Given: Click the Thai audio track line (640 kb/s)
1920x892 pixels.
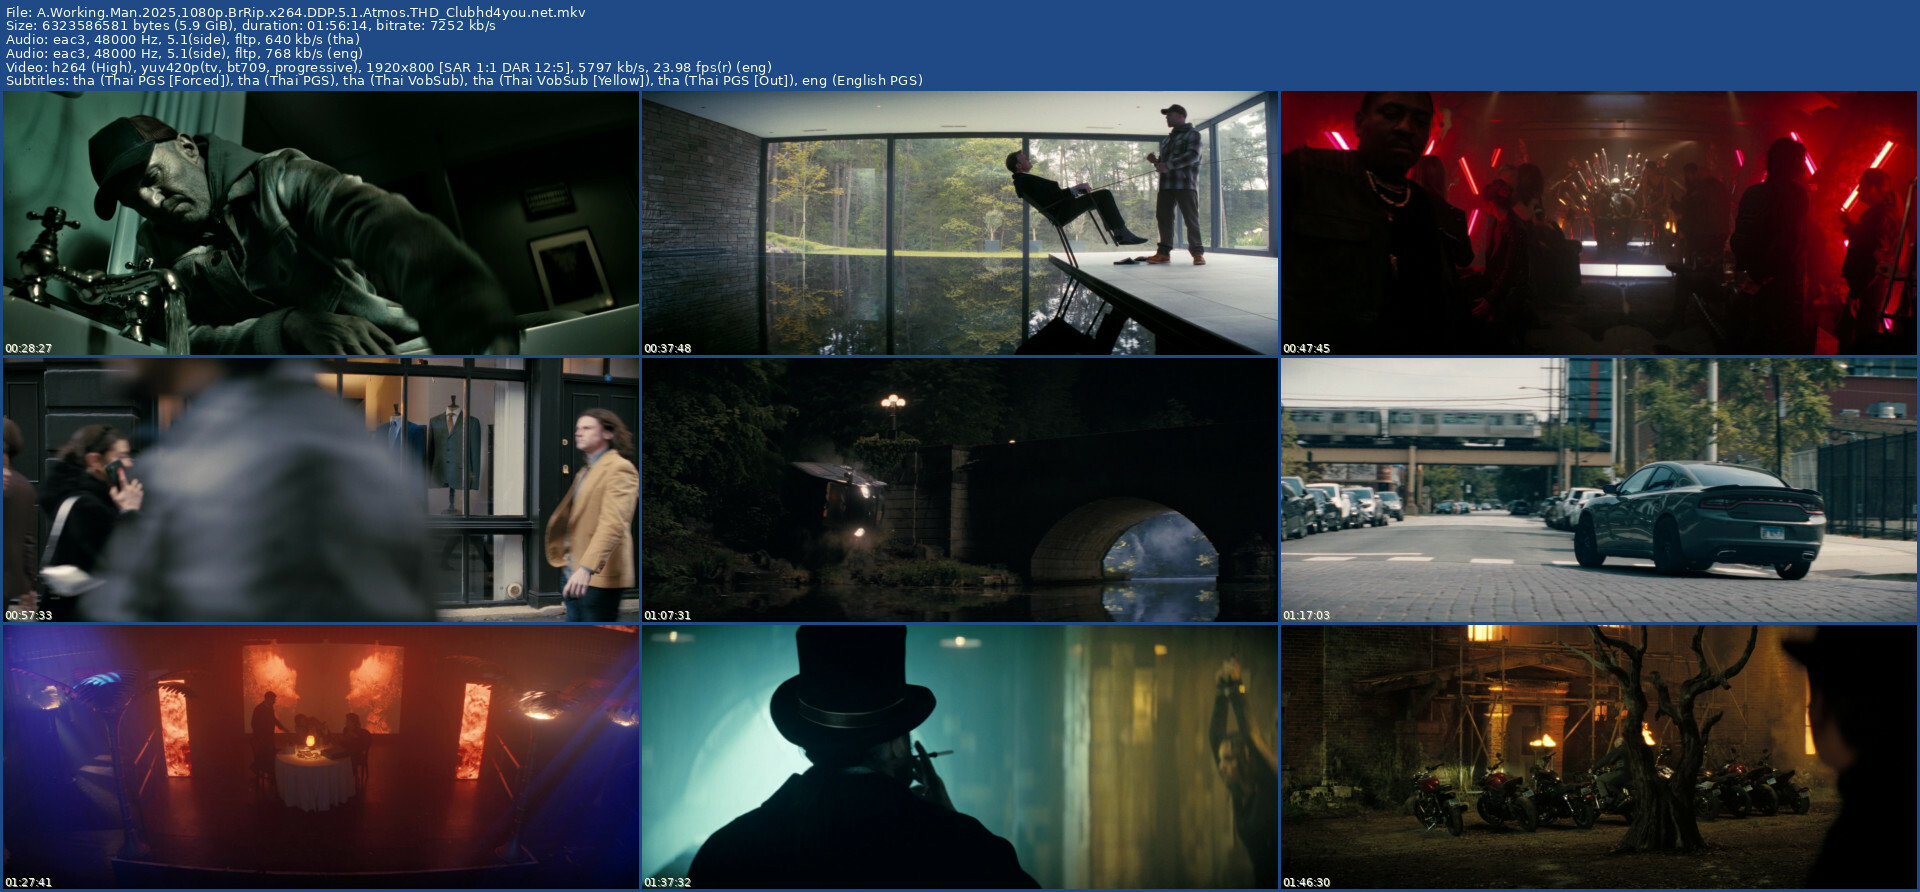Looking at the screenshot, I should [183, 40].
